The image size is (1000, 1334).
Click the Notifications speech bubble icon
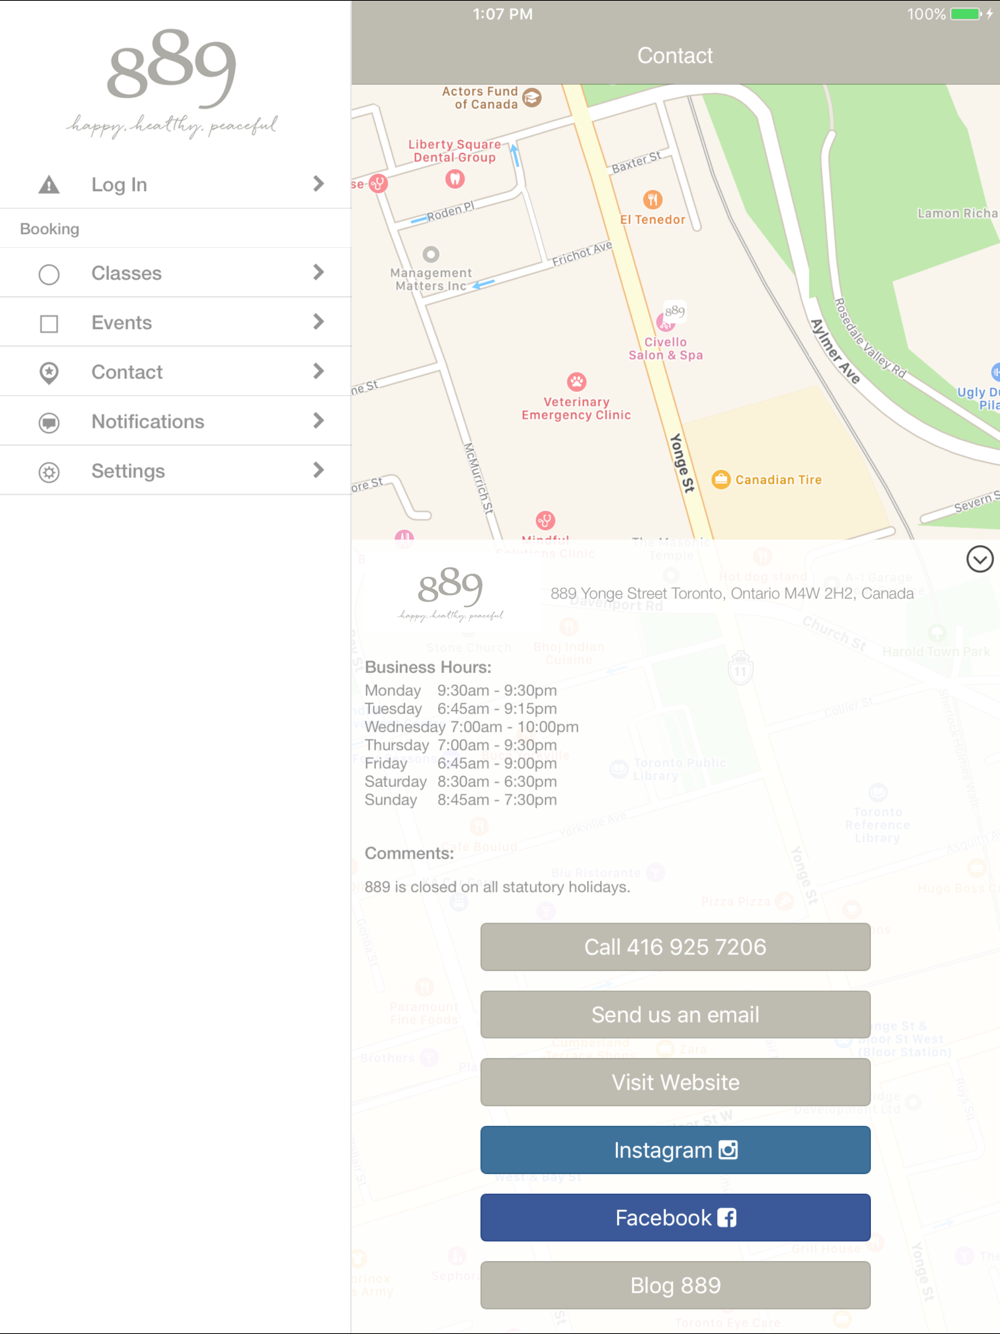coord(49,423)
